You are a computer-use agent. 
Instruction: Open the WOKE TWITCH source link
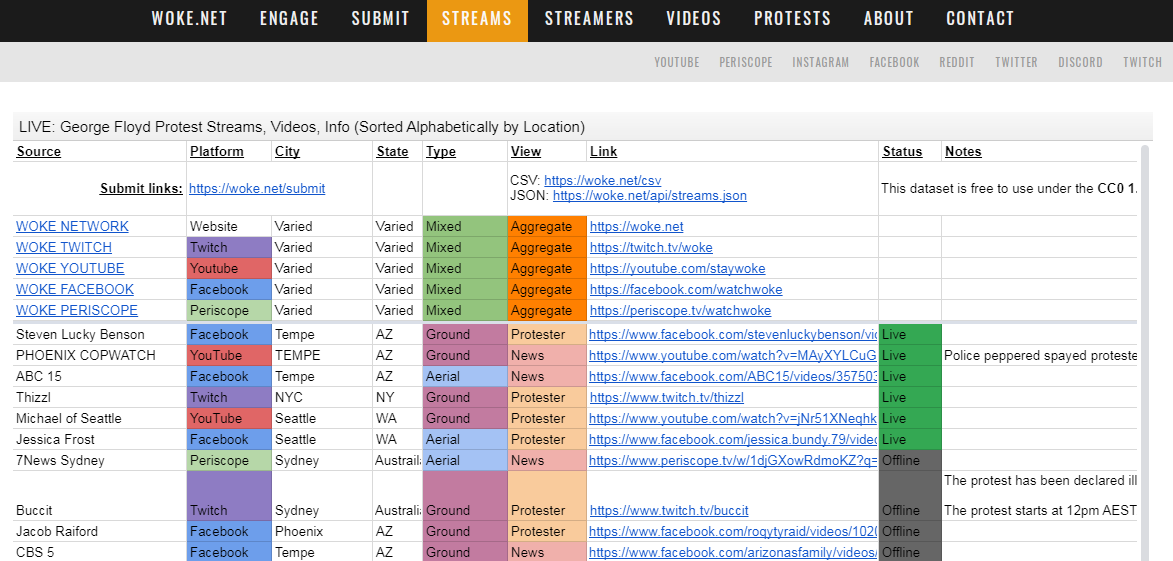[x=64, y=248]
